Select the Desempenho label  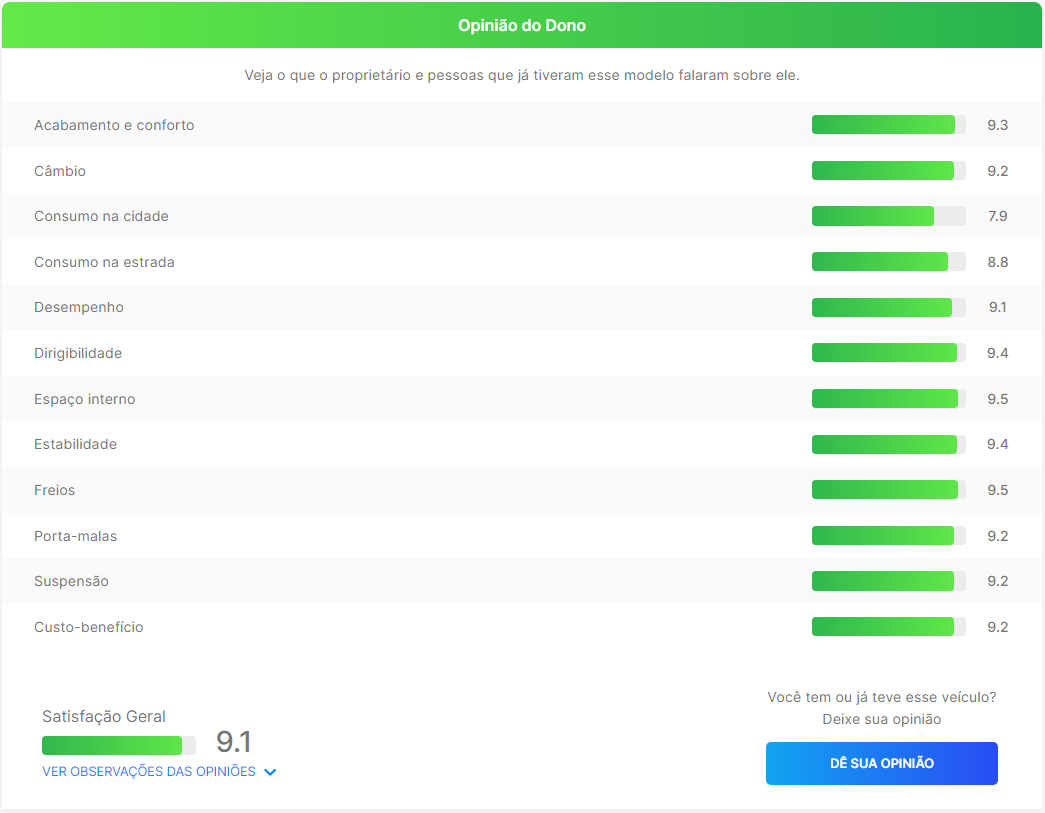click(79, 308)
